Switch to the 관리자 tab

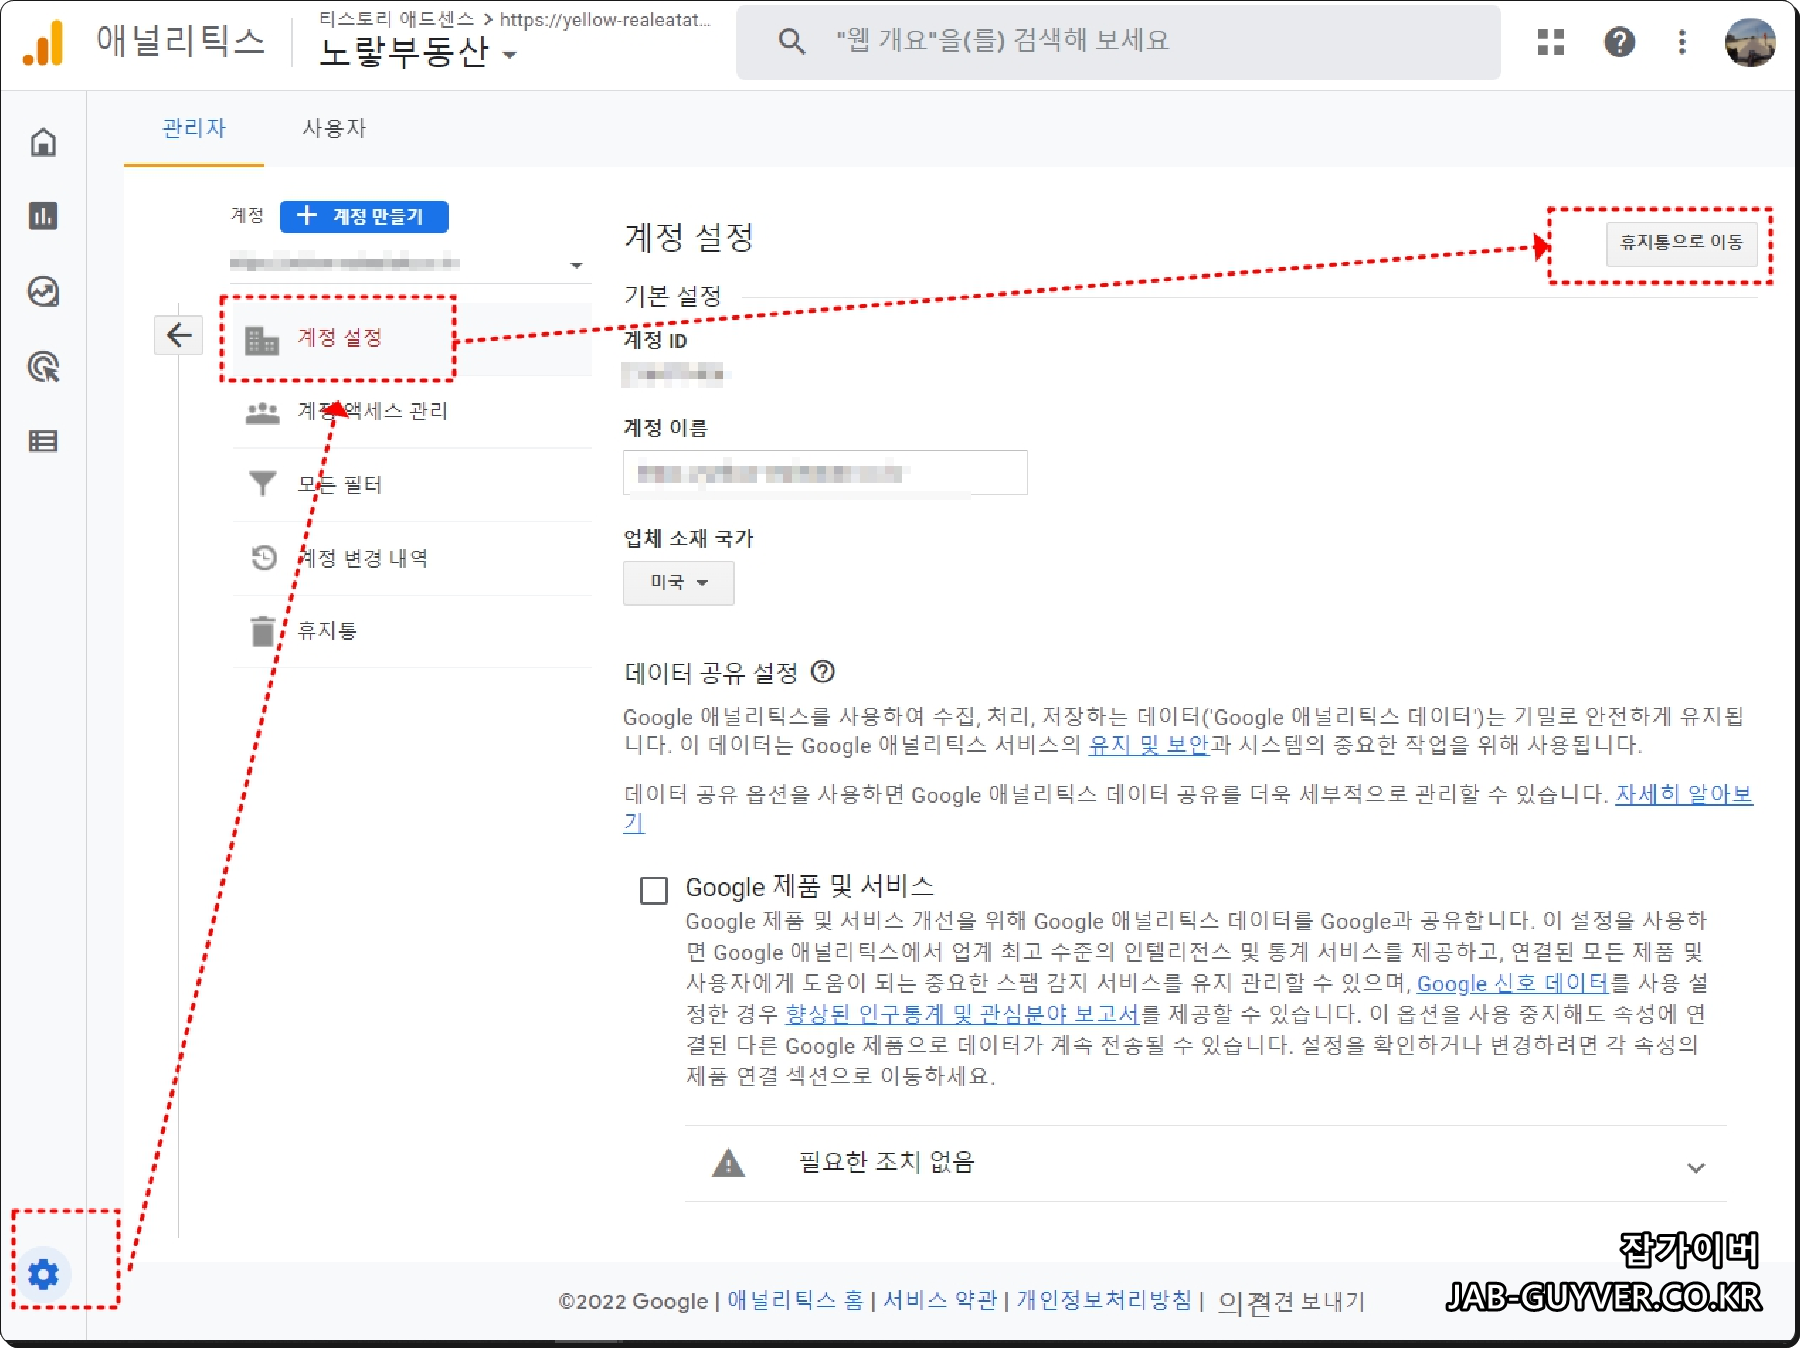194,128
